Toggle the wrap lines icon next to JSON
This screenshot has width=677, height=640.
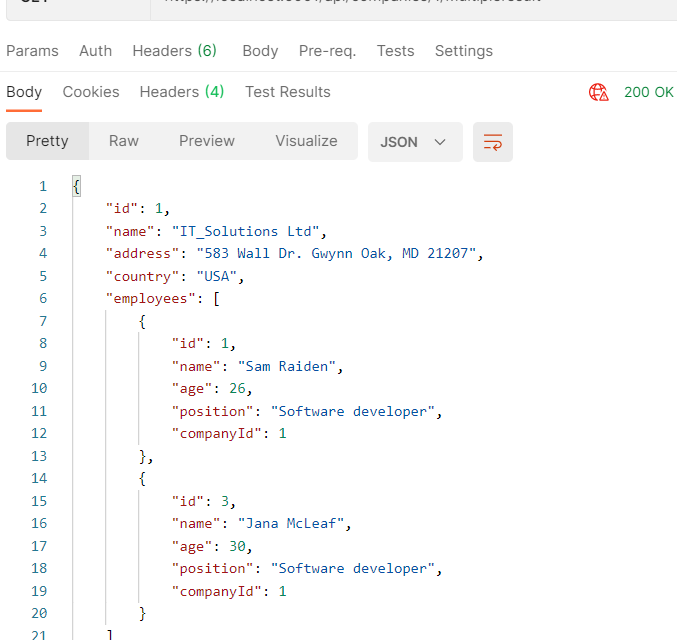(x=492, y=142)
